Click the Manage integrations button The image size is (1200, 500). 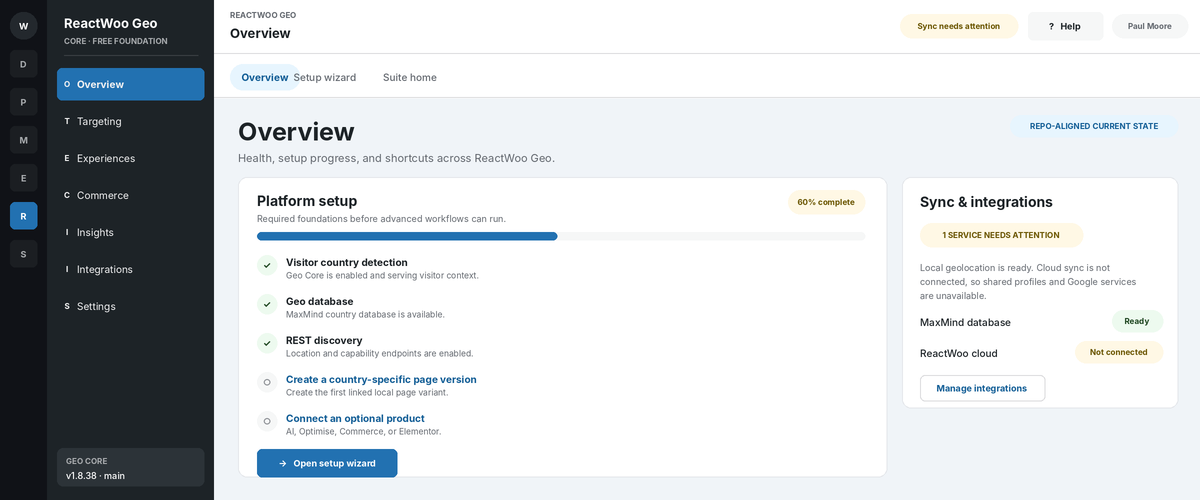(982, 388)
